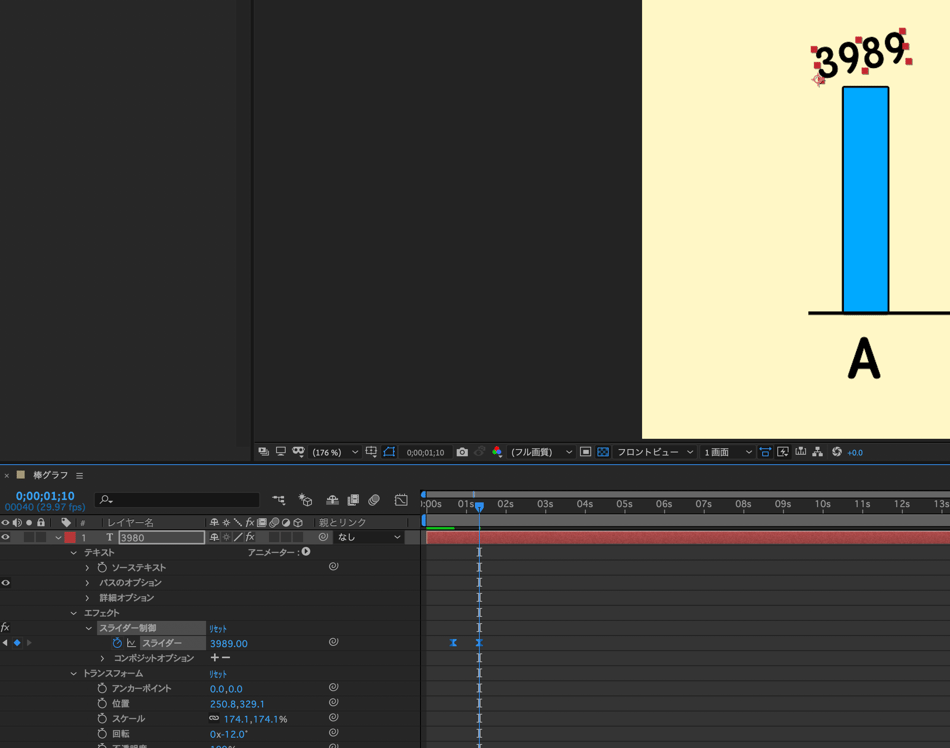Click the reset exposure icon in viewer

837,452
